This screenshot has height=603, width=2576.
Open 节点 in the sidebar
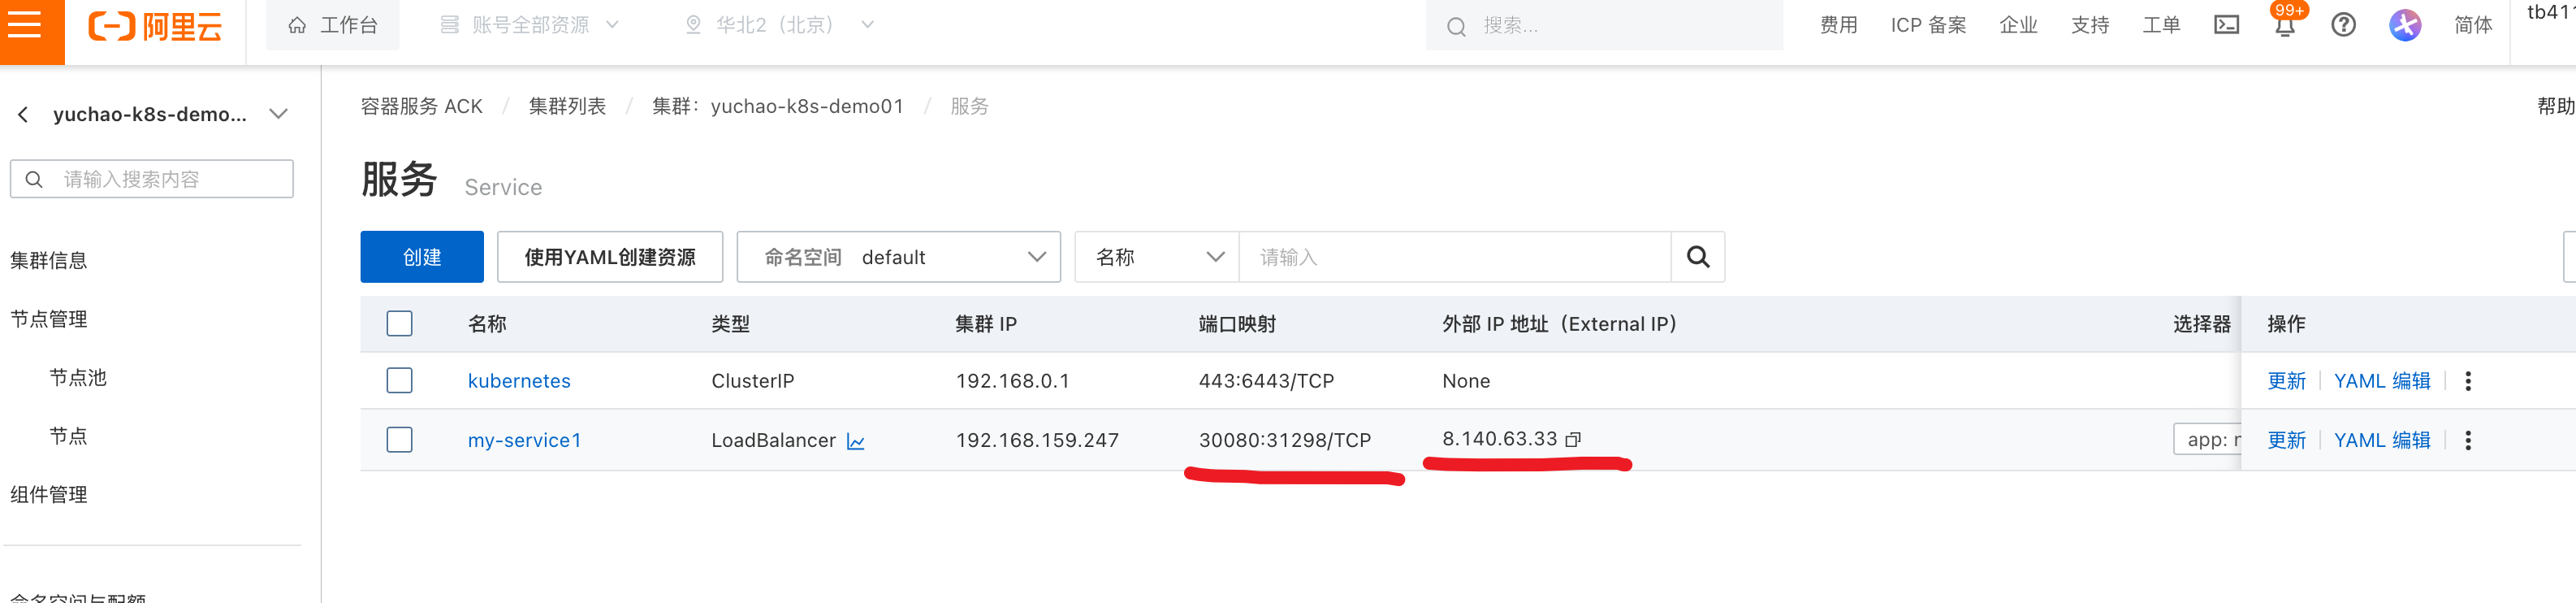click(68, 437)
